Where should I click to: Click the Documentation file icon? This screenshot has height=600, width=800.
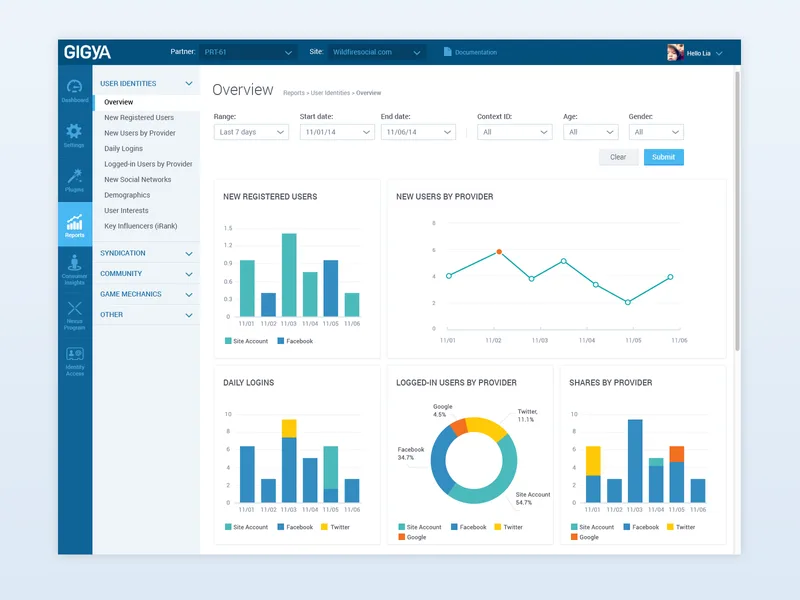(x=447, y=52)
